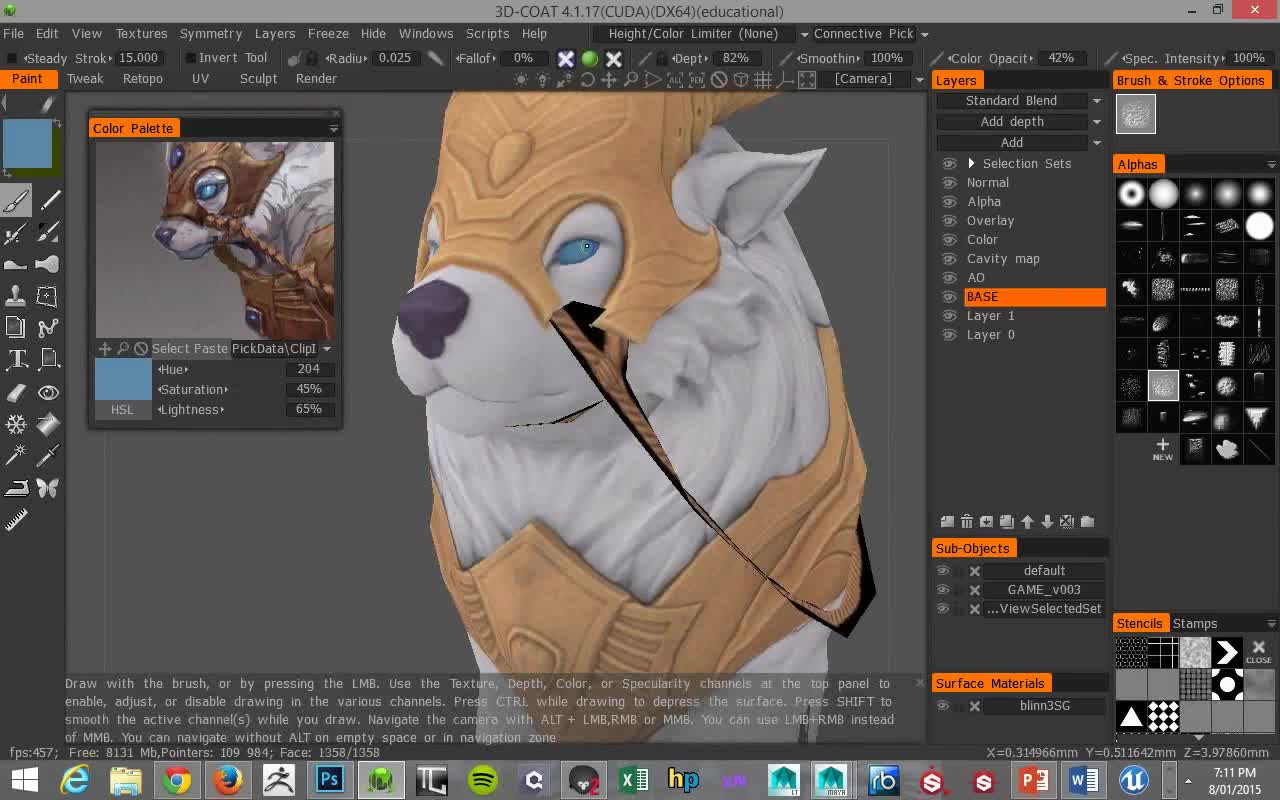The height and width of the screenshot is (800, 1280).
Task: Select the Brush paint tool in left toolbar
Action: (15, 200)
